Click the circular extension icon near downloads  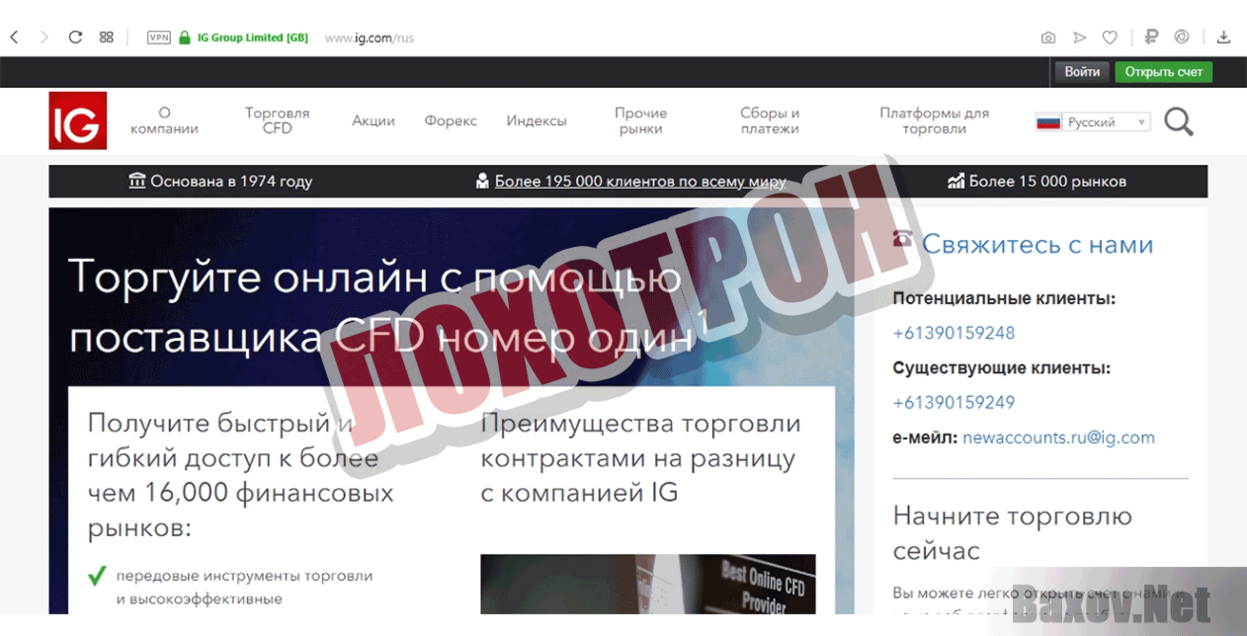[1181, 37]
